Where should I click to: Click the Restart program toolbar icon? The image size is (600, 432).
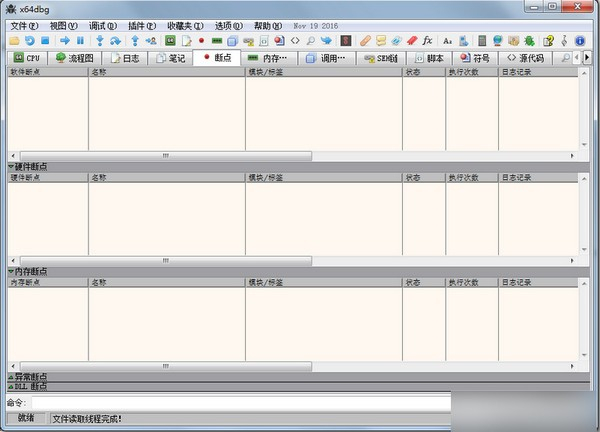point(30,41)
